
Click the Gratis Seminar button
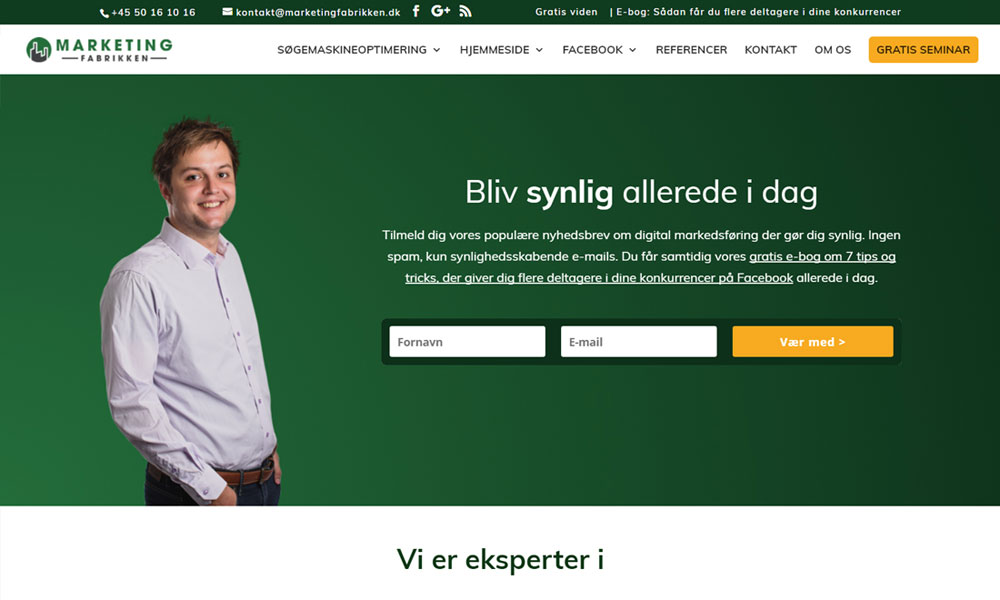pos(922,50)
